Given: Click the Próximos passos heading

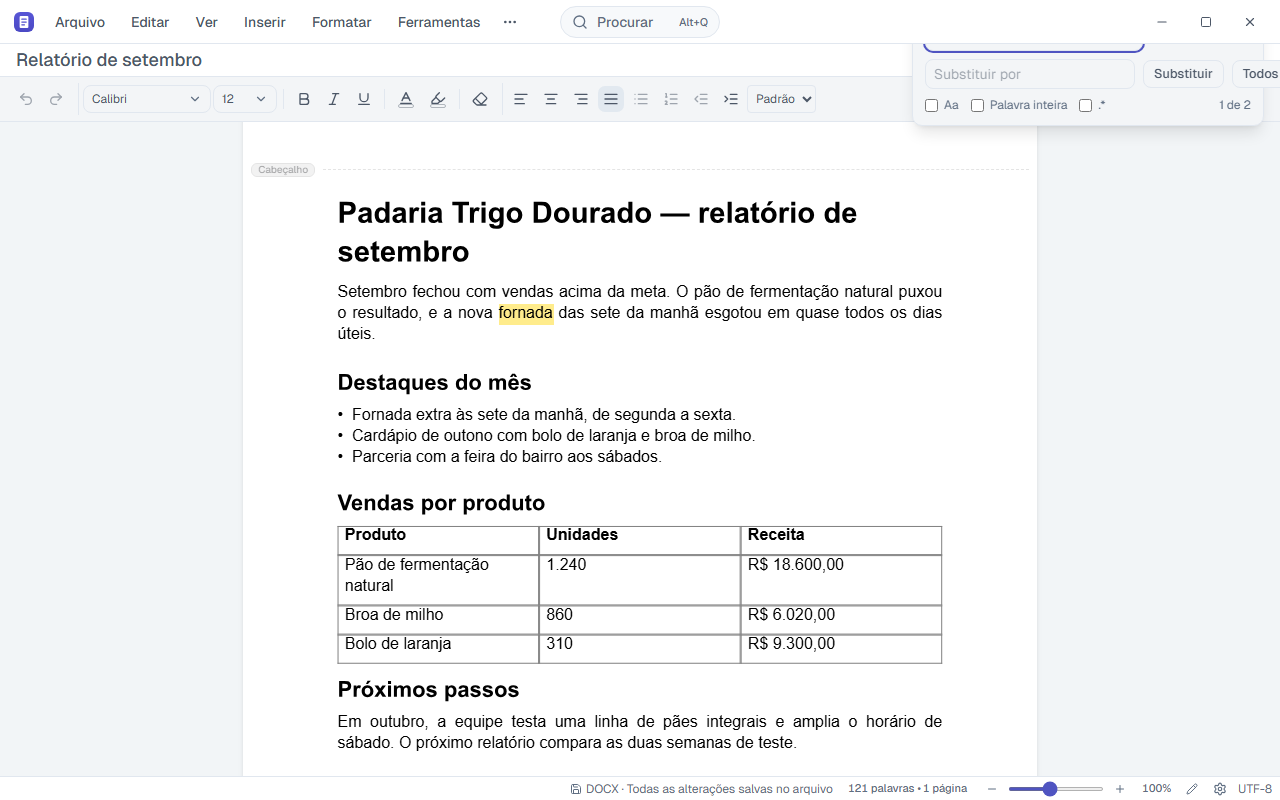Looking at the screenshot, I should 428,690.
